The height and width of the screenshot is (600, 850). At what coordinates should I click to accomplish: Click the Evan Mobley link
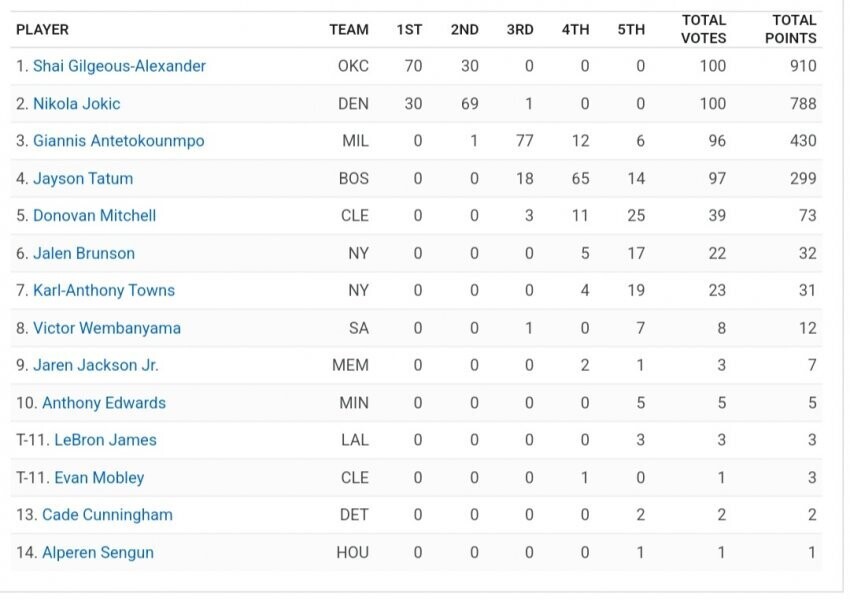[x=99, y=478]
